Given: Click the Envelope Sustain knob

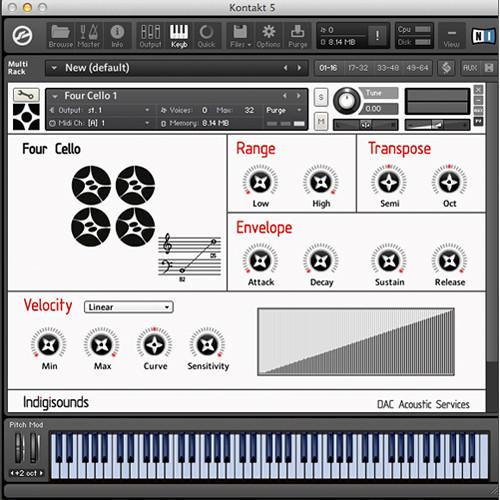Looking at the screenshot, I should (389, 261).
